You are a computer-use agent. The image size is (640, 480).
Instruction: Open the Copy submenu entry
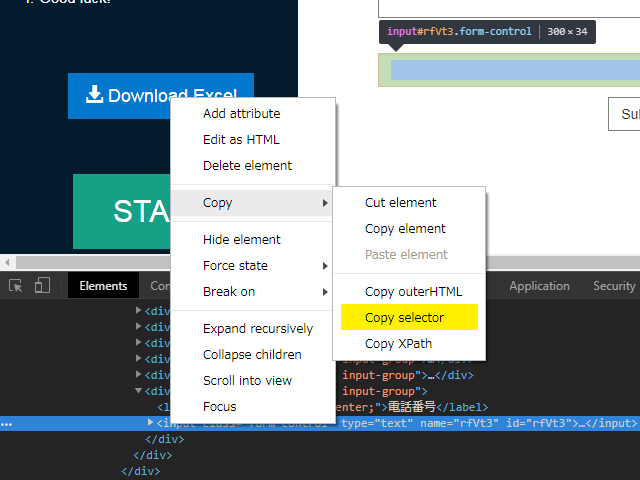[x=252, y=203]
